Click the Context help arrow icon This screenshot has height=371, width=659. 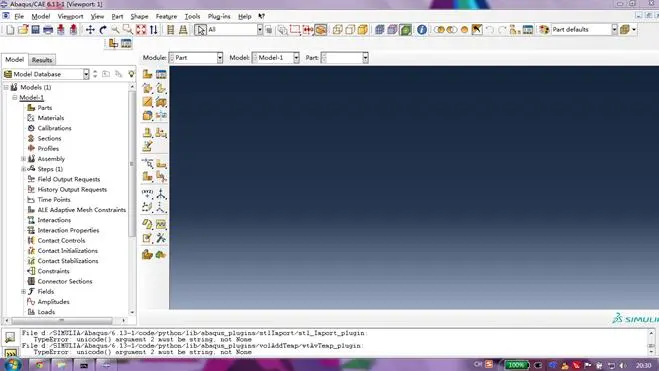click(x=261, y=16)
